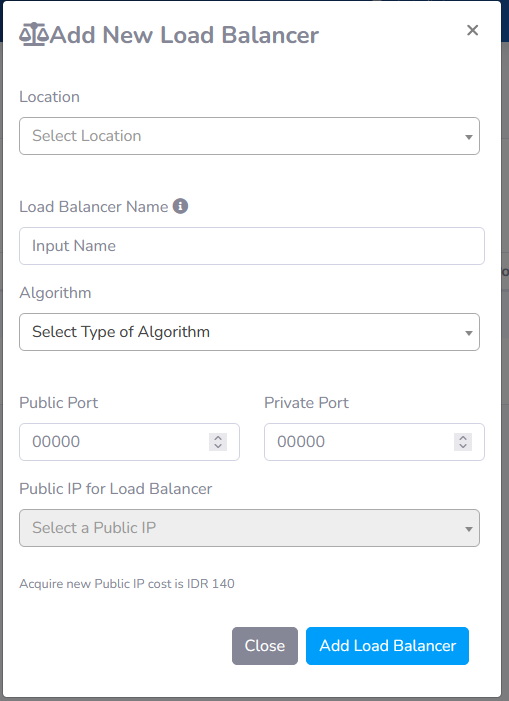This screenshot has width=509, height=701.
Task: Decrease the Private Port value with down arrow
Action: 463,446
